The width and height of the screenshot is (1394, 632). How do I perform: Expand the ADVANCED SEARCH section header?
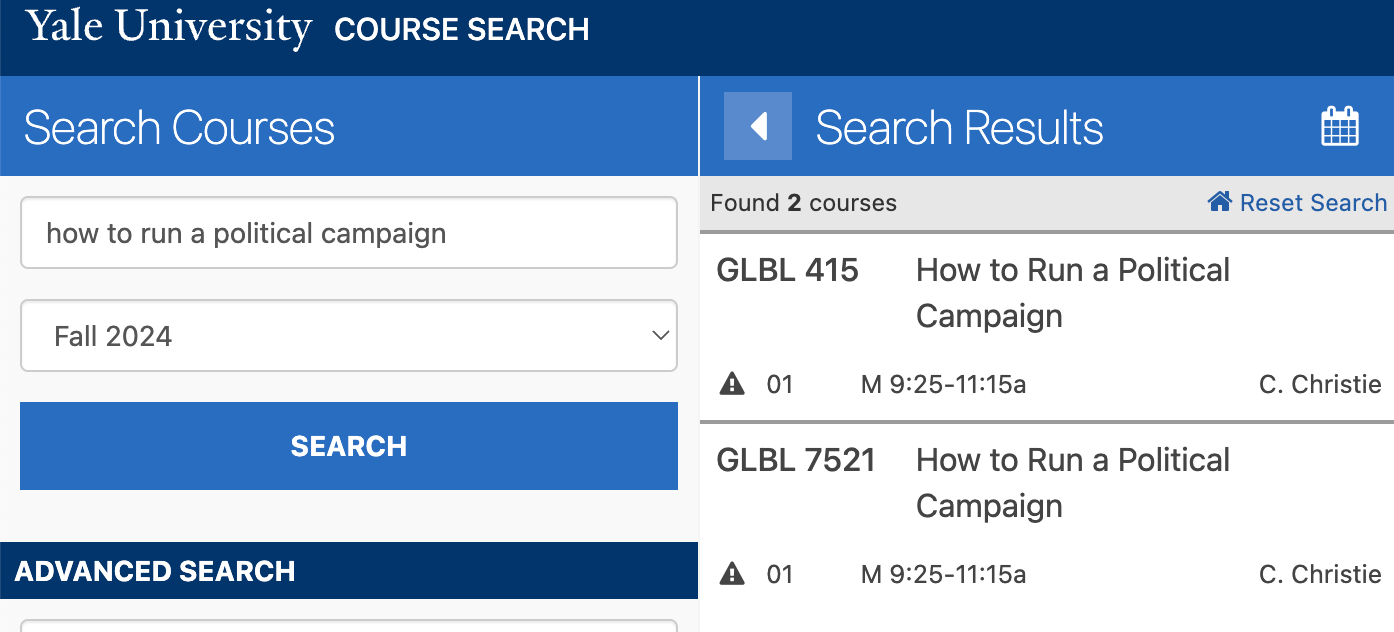349,571
